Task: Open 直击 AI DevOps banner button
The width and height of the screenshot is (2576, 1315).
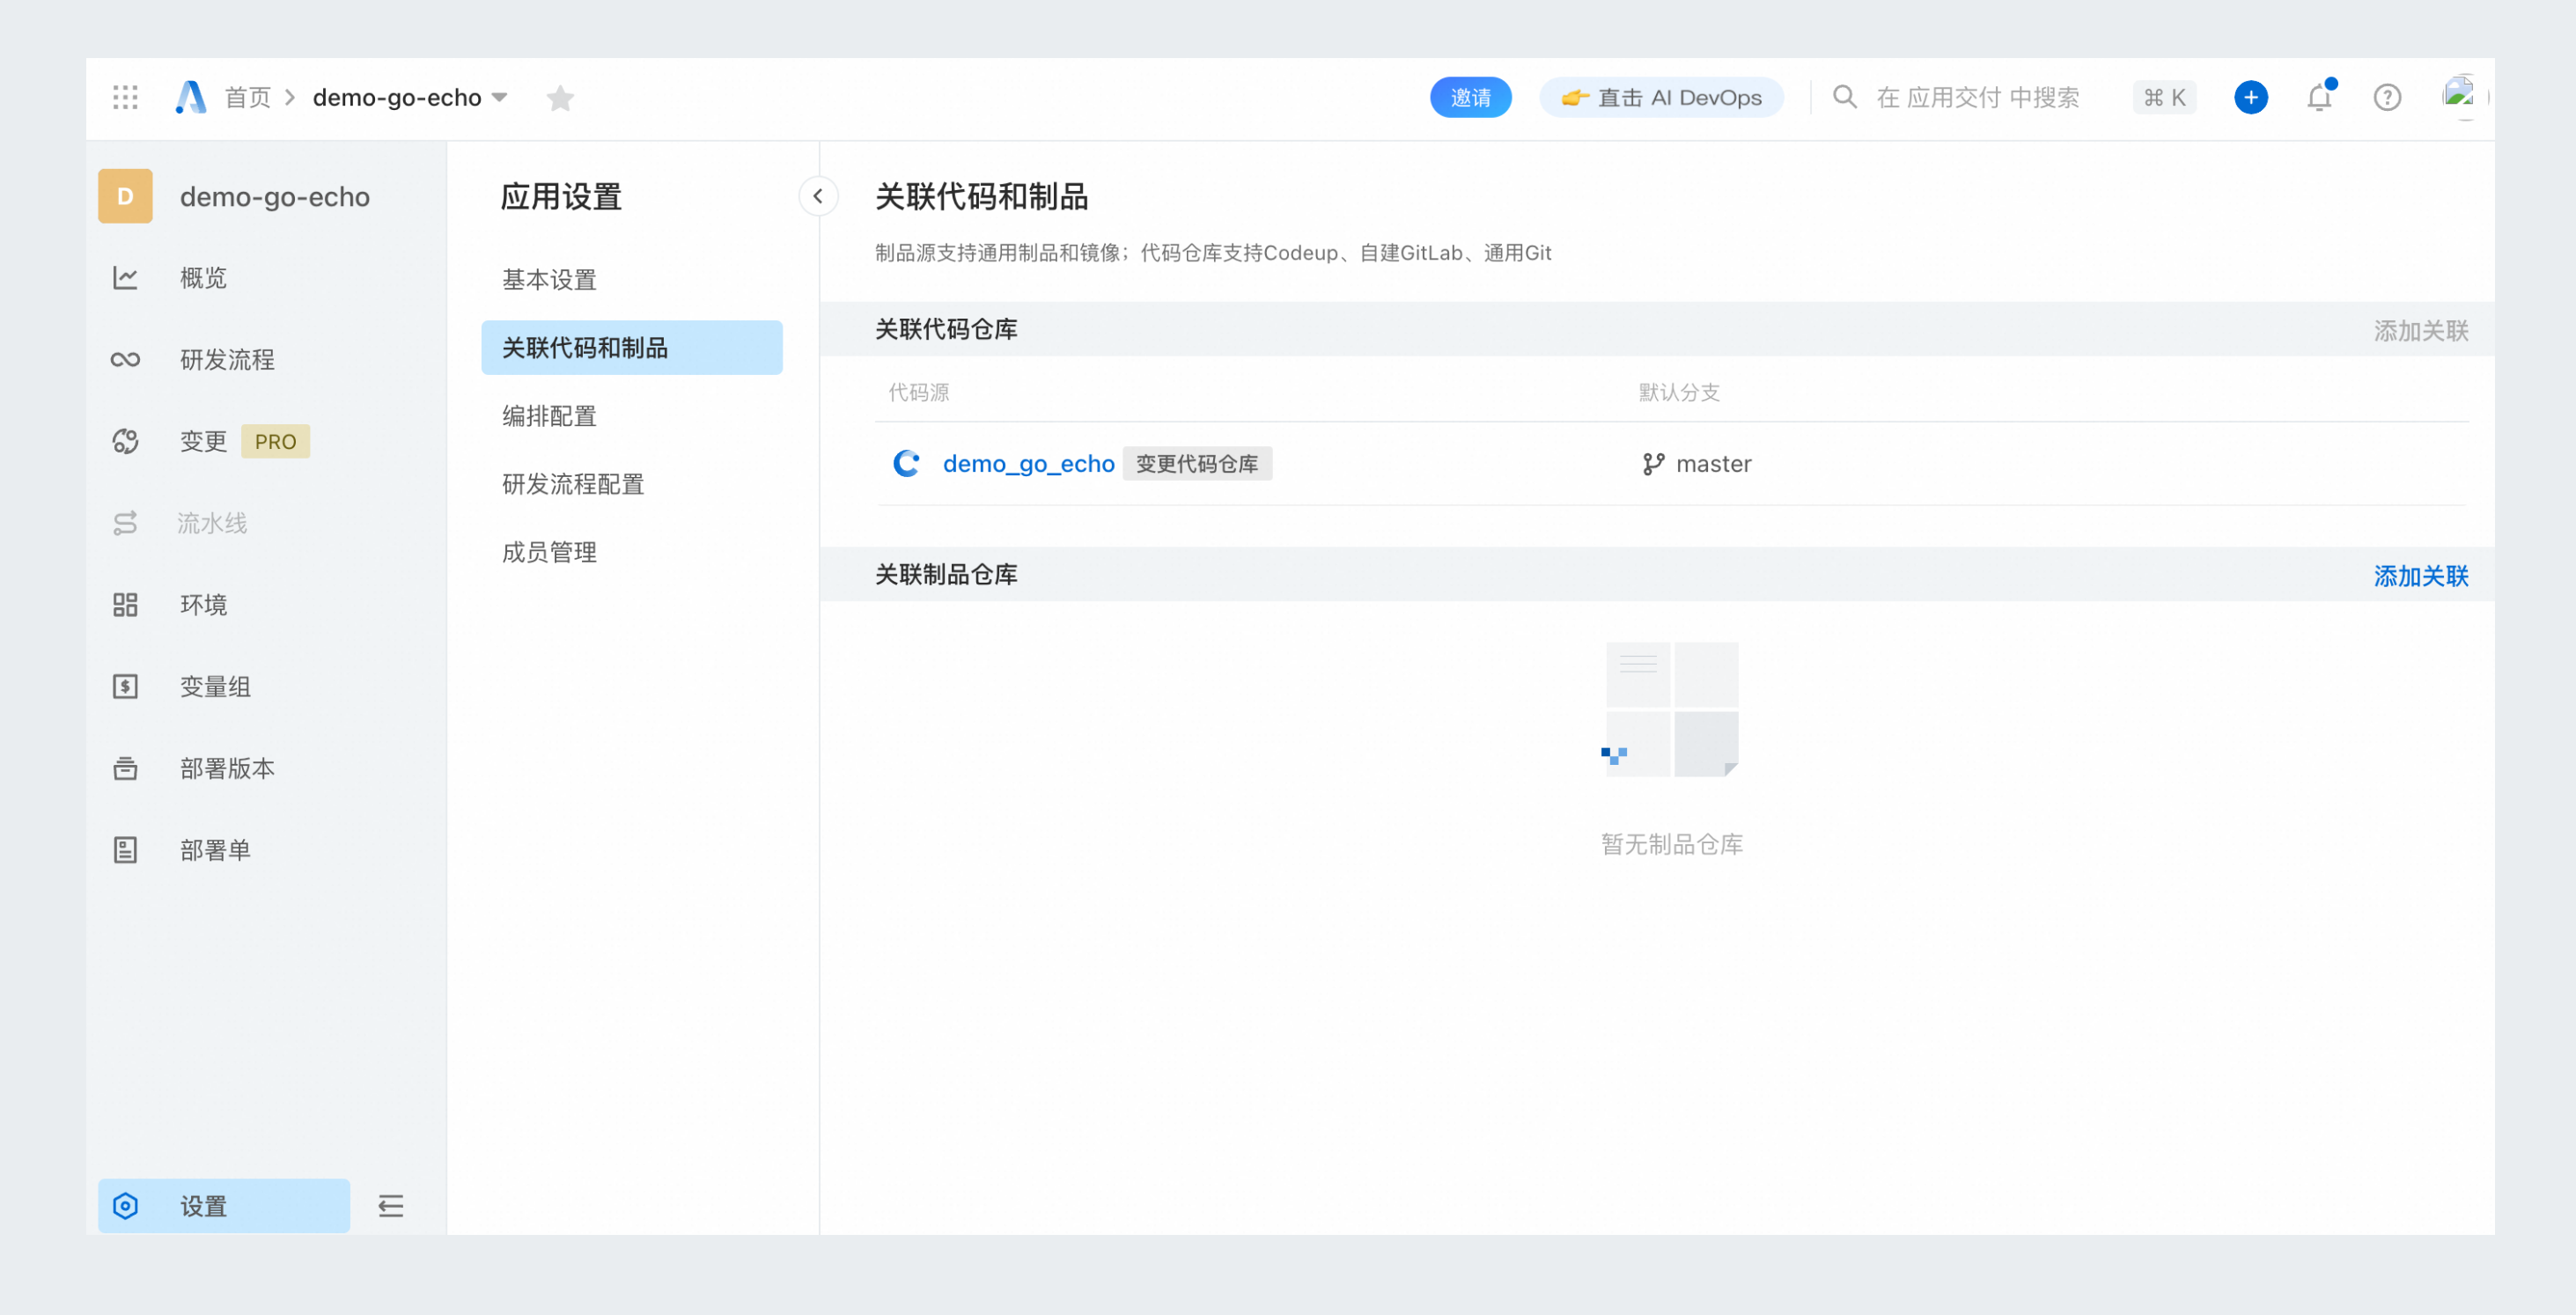Action: tap(1661, 97)
